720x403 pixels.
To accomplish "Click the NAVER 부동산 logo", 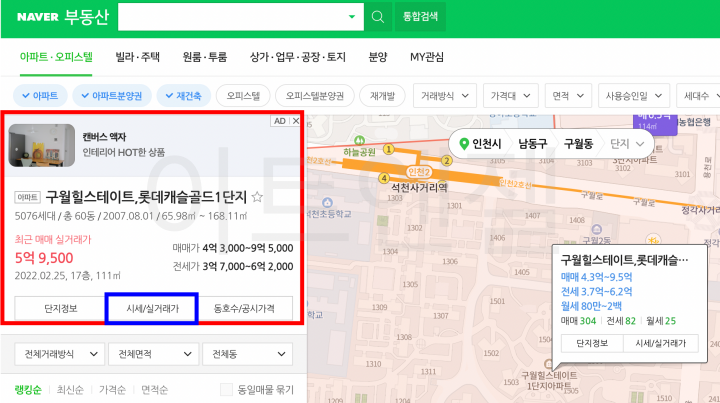I will click(63, 17).
